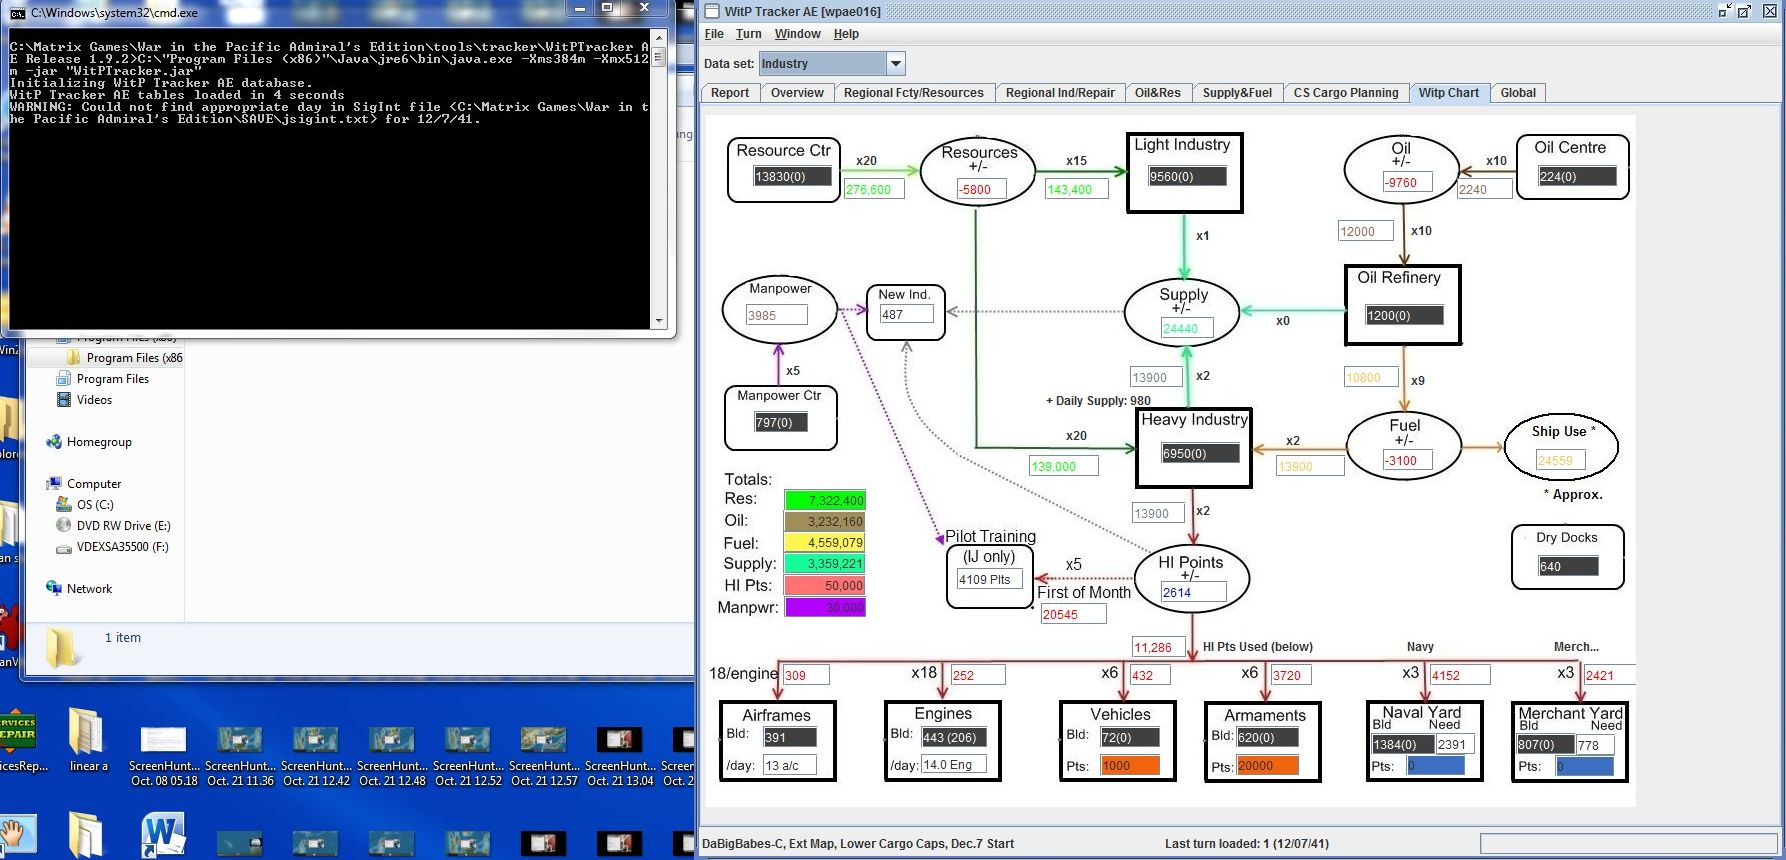The height and width of the screenshot is (860, 1786).
Task: Click the Merchant Yard Bld value 807(0)
Action: pos(1544,745)
